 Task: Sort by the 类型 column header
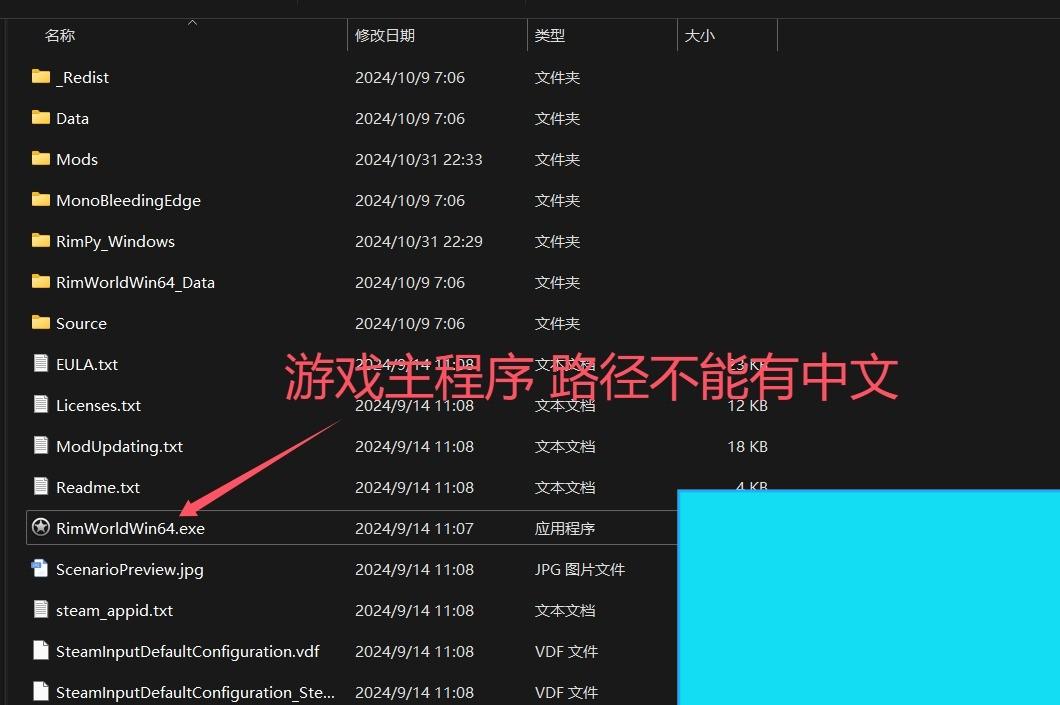(550, 35)
